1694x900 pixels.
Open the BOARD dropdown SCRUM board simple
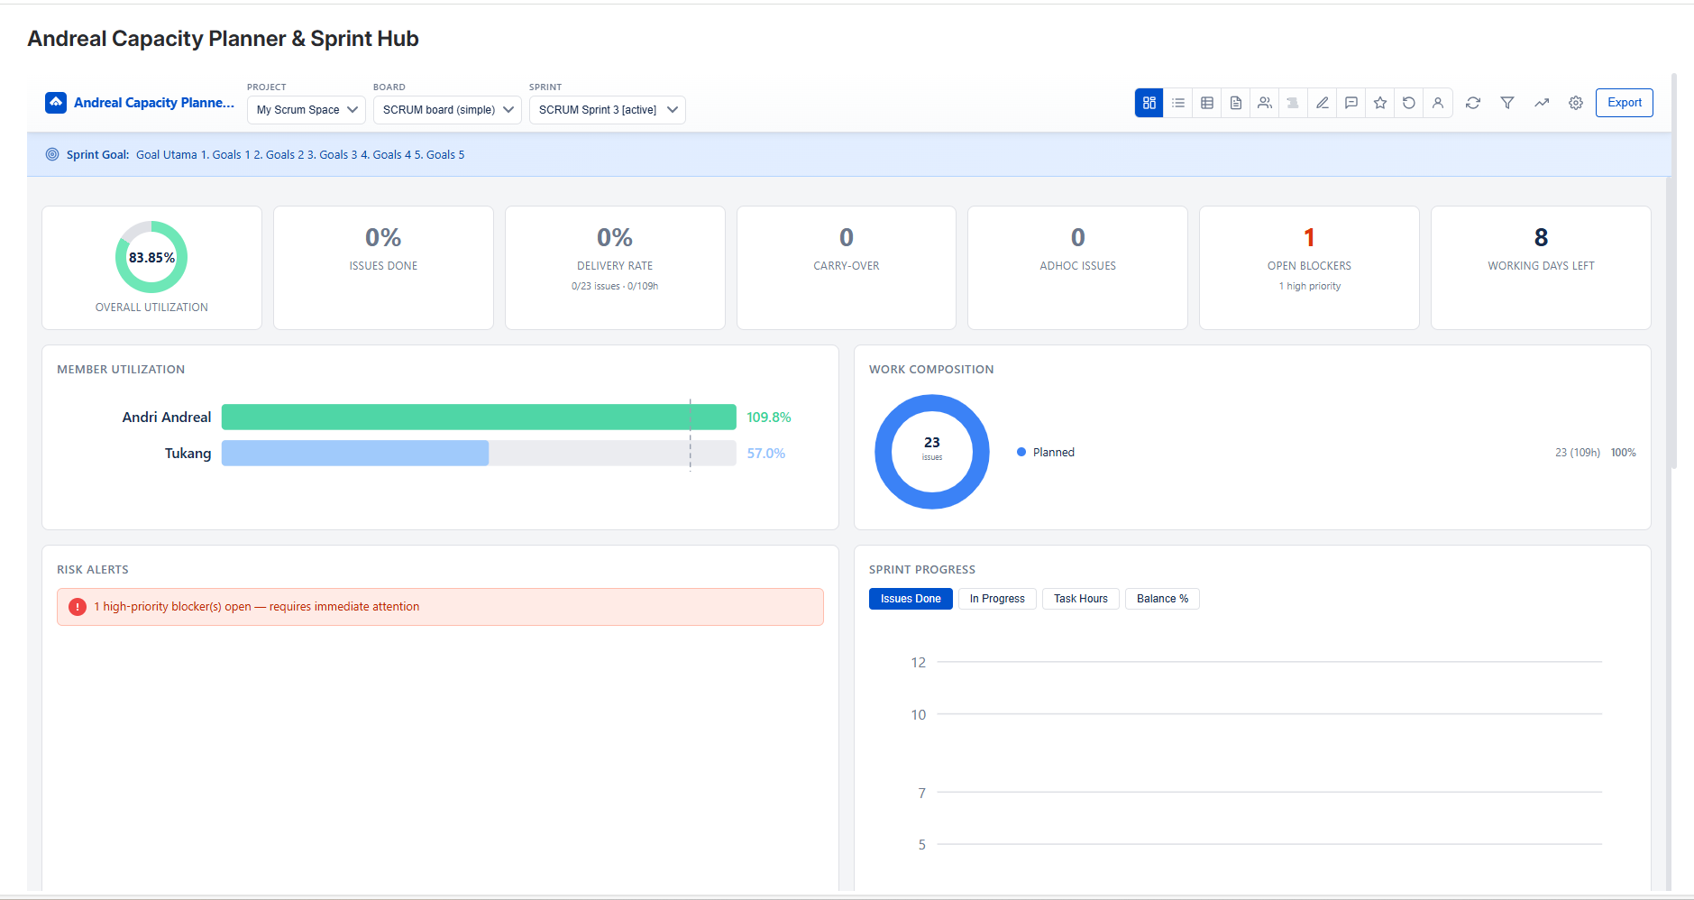click(447, 110)
